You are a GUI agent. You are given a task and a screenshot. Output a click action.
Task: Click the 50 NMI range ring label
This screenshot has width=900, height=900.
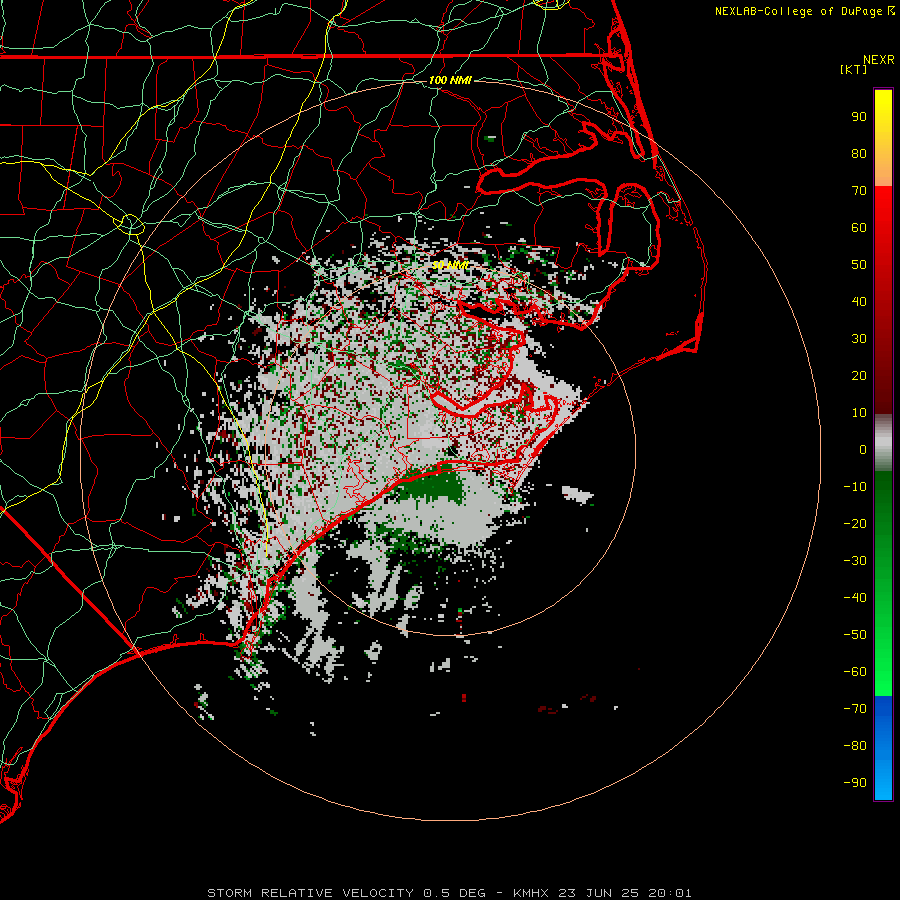click(451, 265)
